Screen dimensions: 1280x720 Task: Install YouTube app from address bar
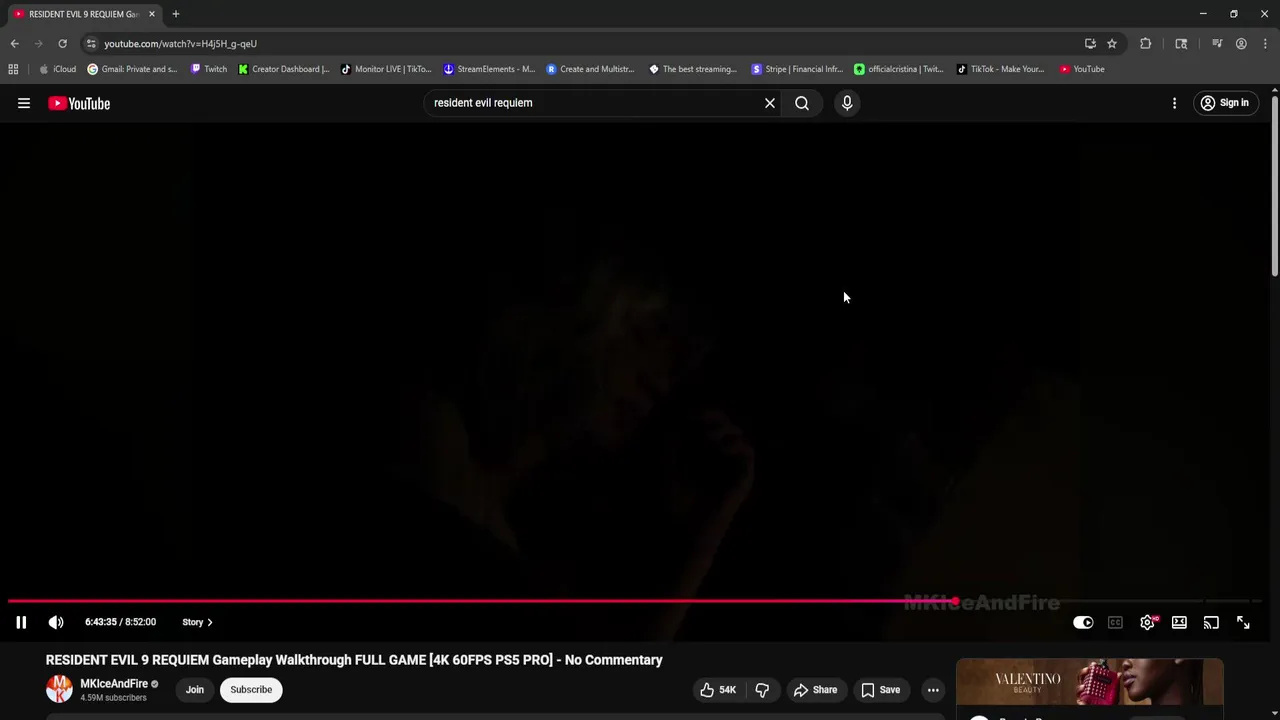[x=1090, y=44]
